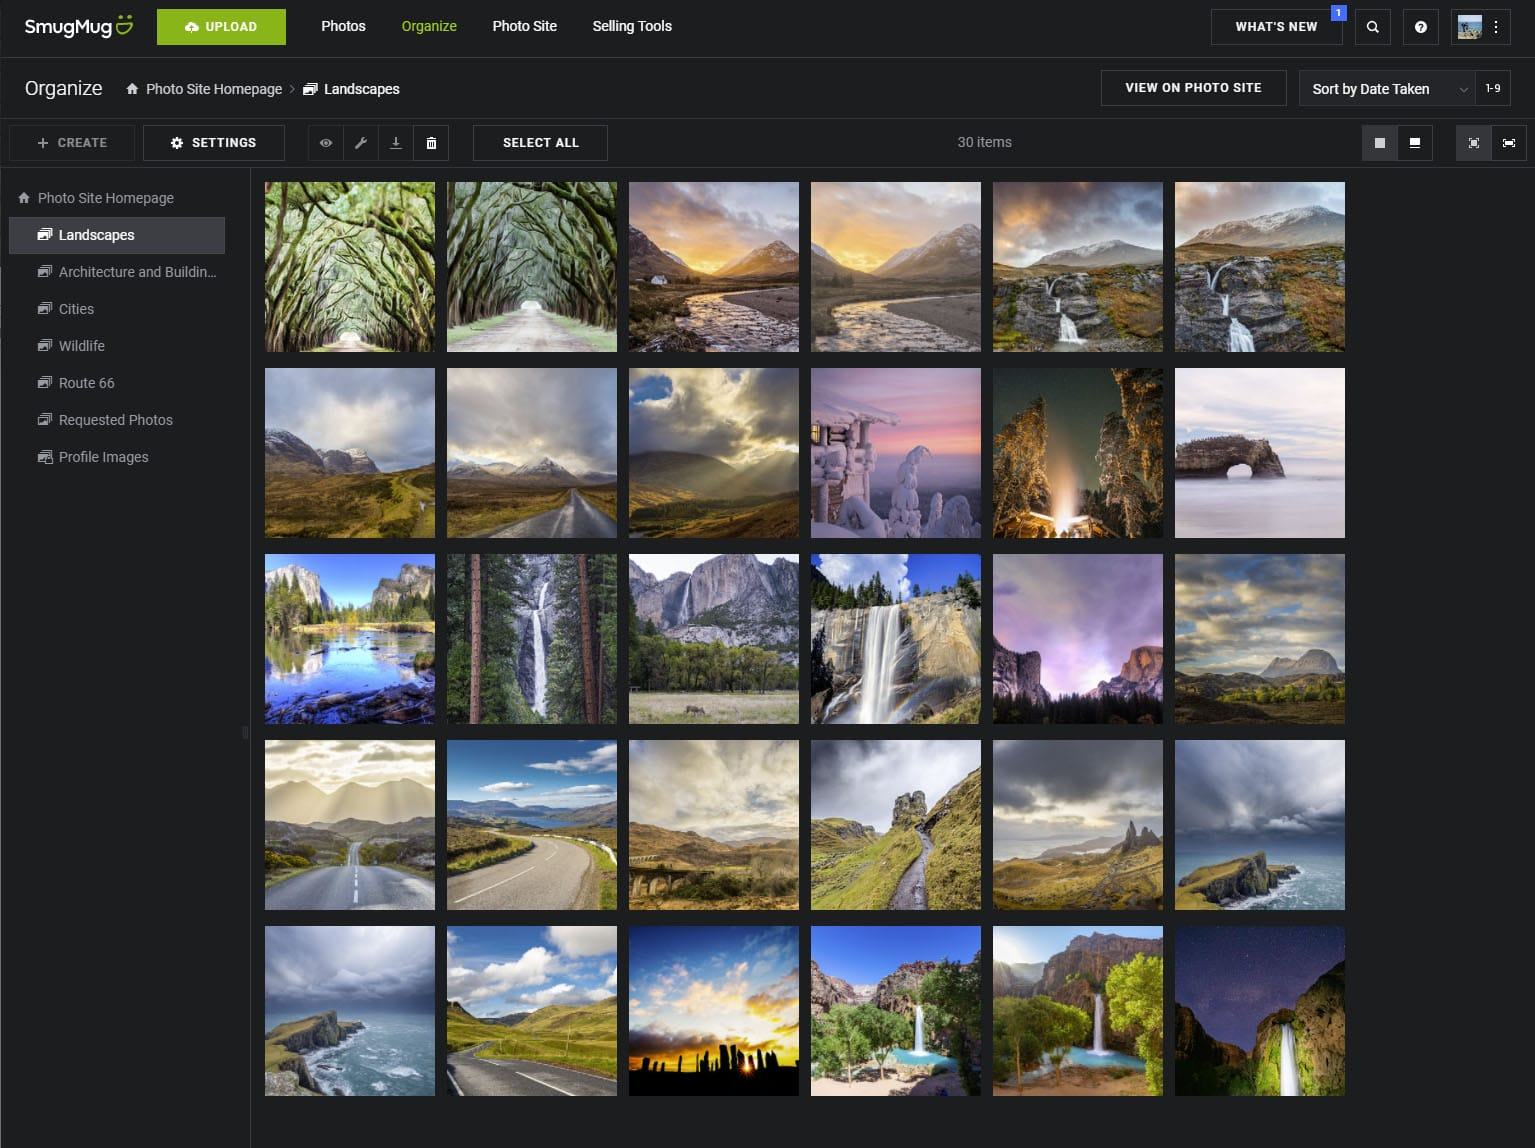Open the three-dot overflow menu icon
This screenshot has width=1535, height=1148.
click(x=1495, y=27)
